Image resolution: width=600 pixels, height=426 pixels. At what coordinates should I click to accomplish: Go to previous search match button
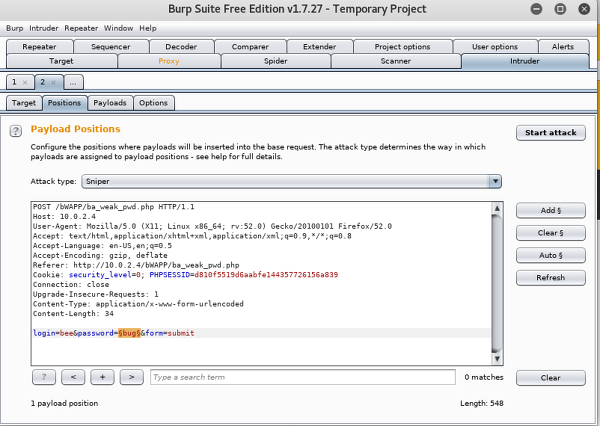[x=73, y=377]
